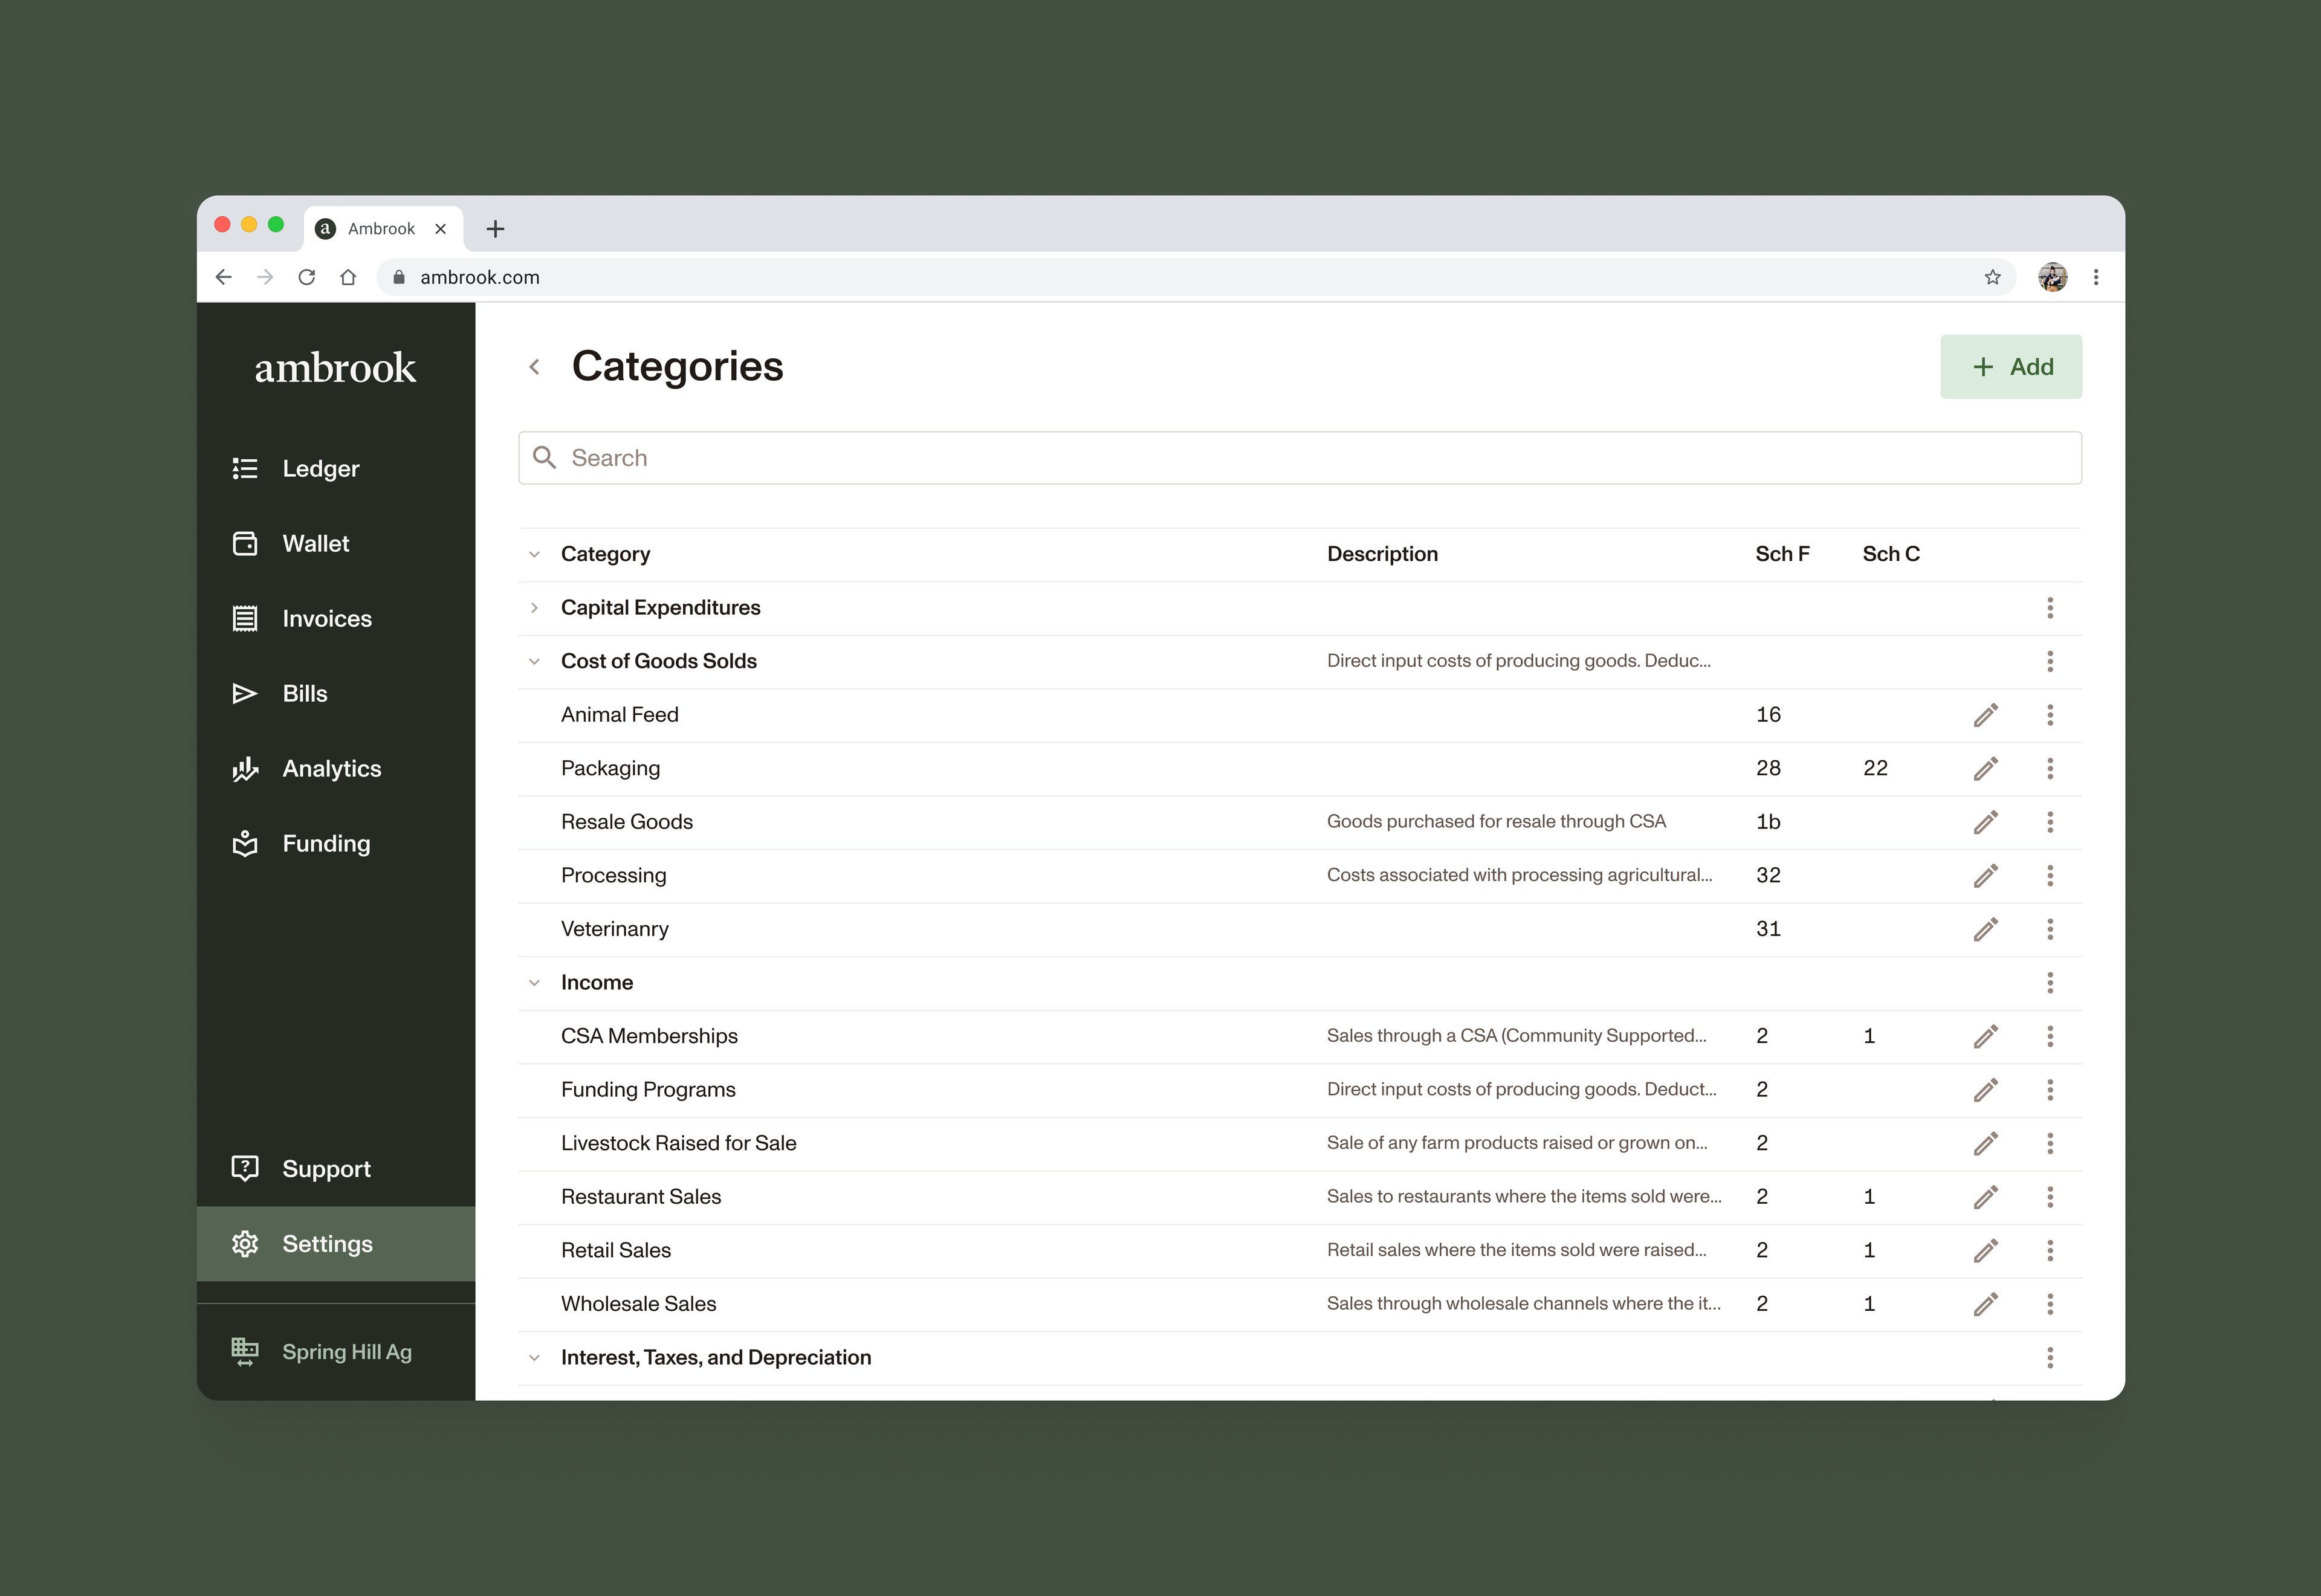Click the back chevron beside Categories title
Viewport: 2321px width, 1596px height.
pos(535,367)
